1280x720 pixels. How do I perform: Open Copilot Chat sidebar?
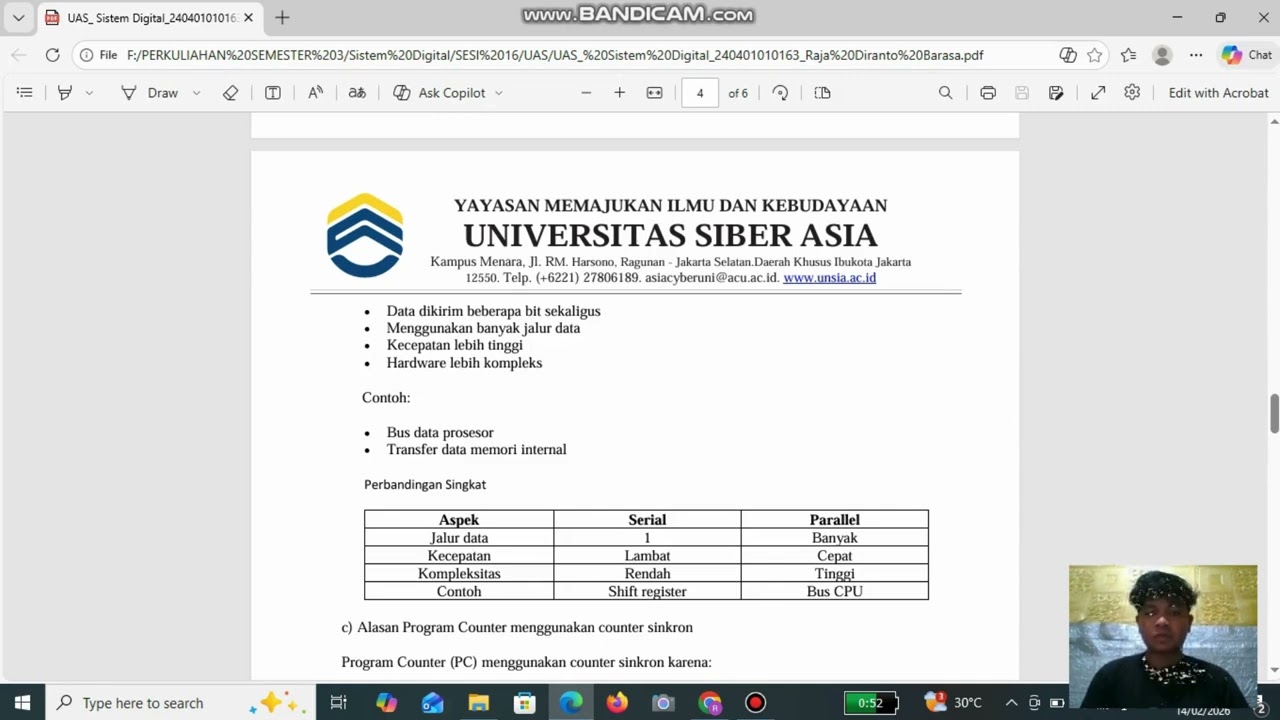(1247, 55)
